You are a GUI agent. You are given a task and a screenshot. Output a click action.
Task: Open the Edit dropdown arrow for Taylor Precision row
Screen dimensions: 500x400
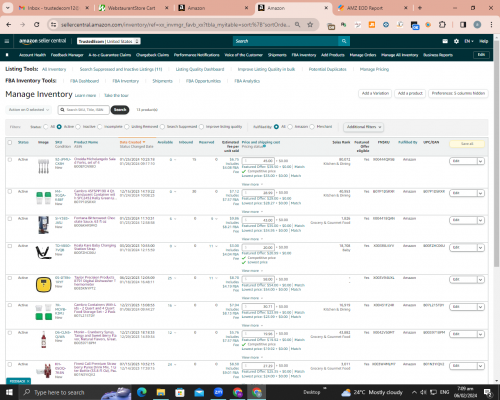tap(480, 280)
